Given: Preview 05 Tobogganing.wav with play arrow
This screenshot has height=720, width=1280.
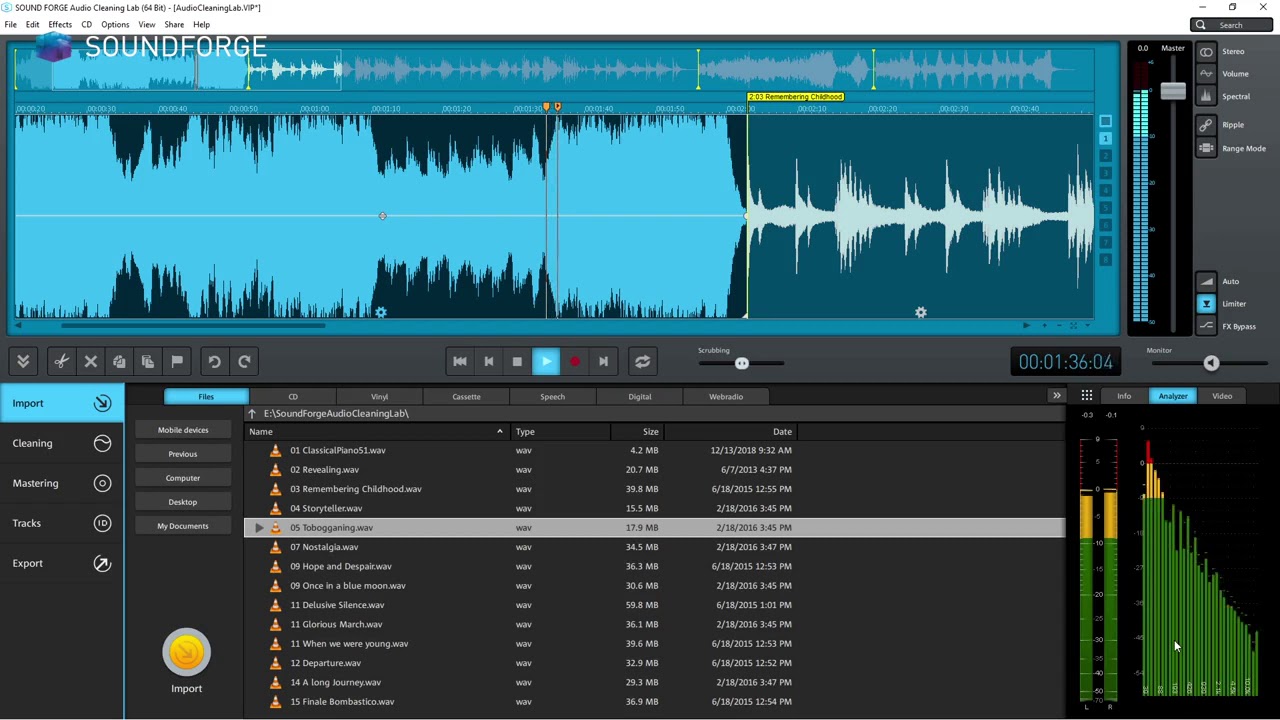Looking at the screenshot, I should click(259, 528).
